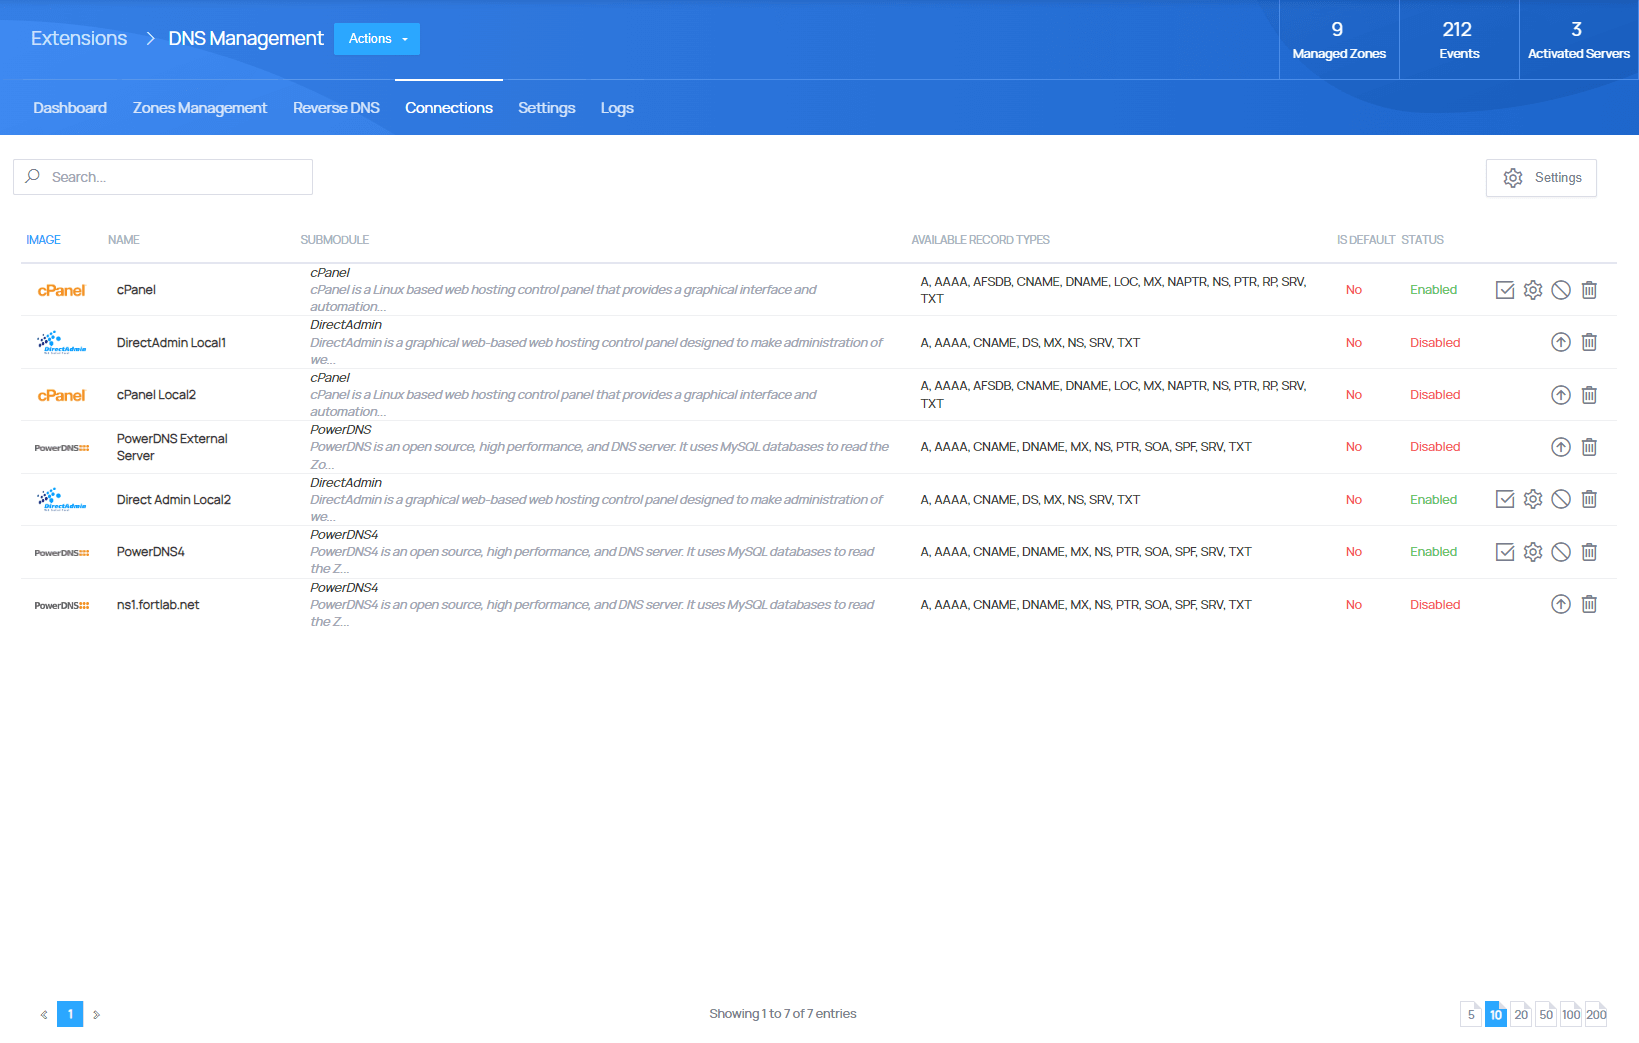Select the Connections tab
The width and height of the screenshot is (1639, 1043).
pos(449,108)
